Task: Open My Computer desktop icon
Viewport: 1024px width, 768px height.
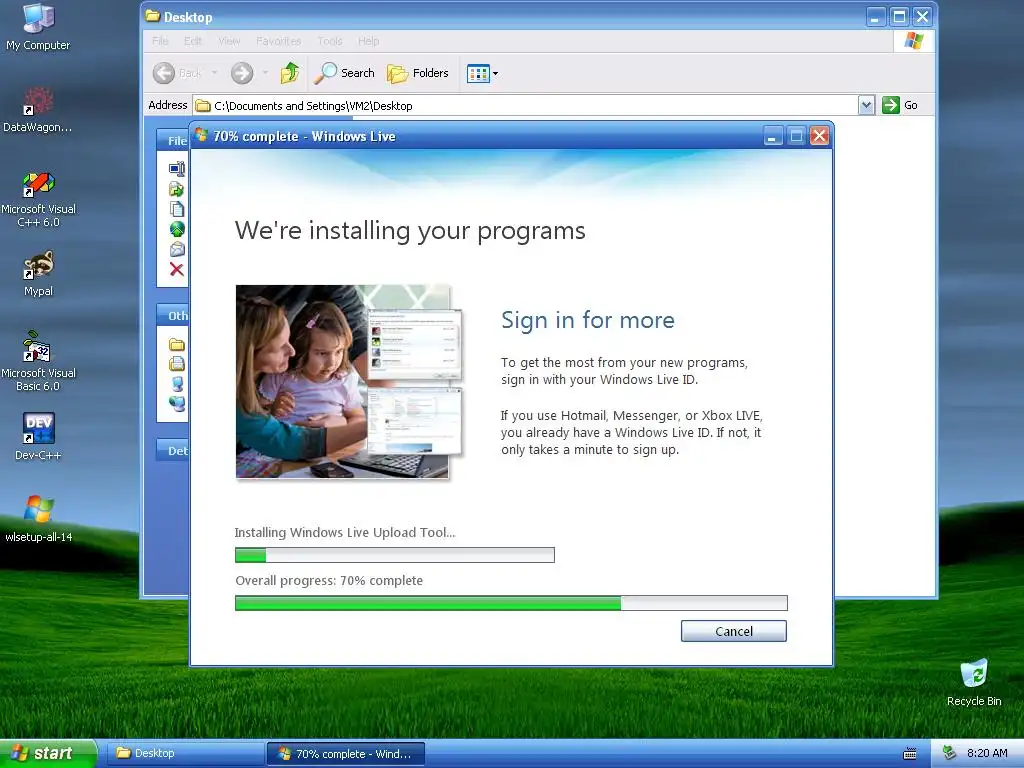Action: click(38, 27)
